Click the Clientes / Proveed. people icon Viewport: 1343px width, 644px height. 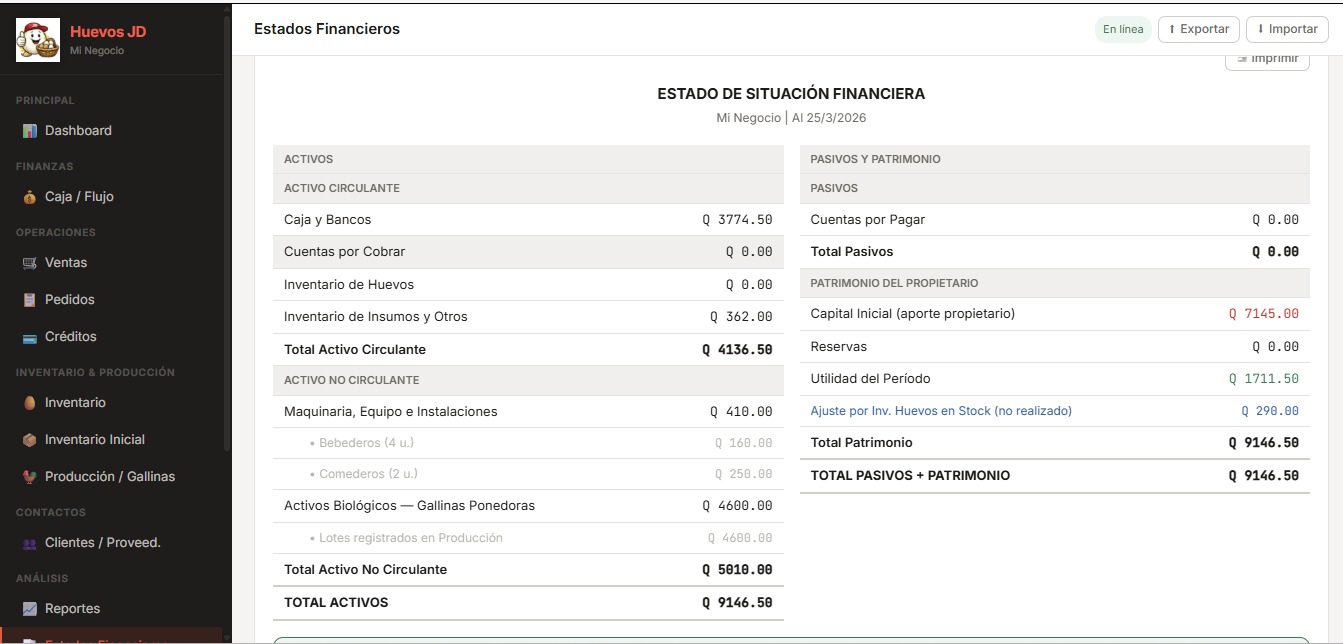30,543
